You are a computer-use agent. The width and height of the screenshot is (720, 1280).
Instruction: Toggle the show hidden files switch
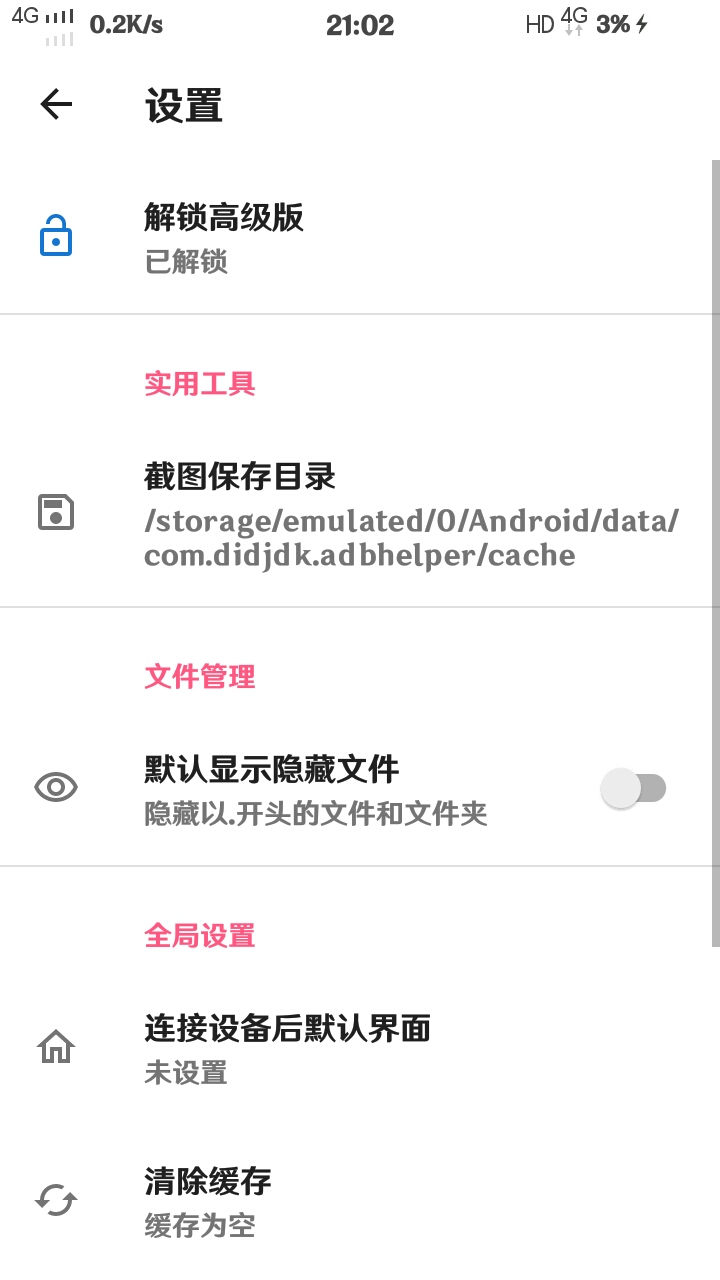(634, 788)
